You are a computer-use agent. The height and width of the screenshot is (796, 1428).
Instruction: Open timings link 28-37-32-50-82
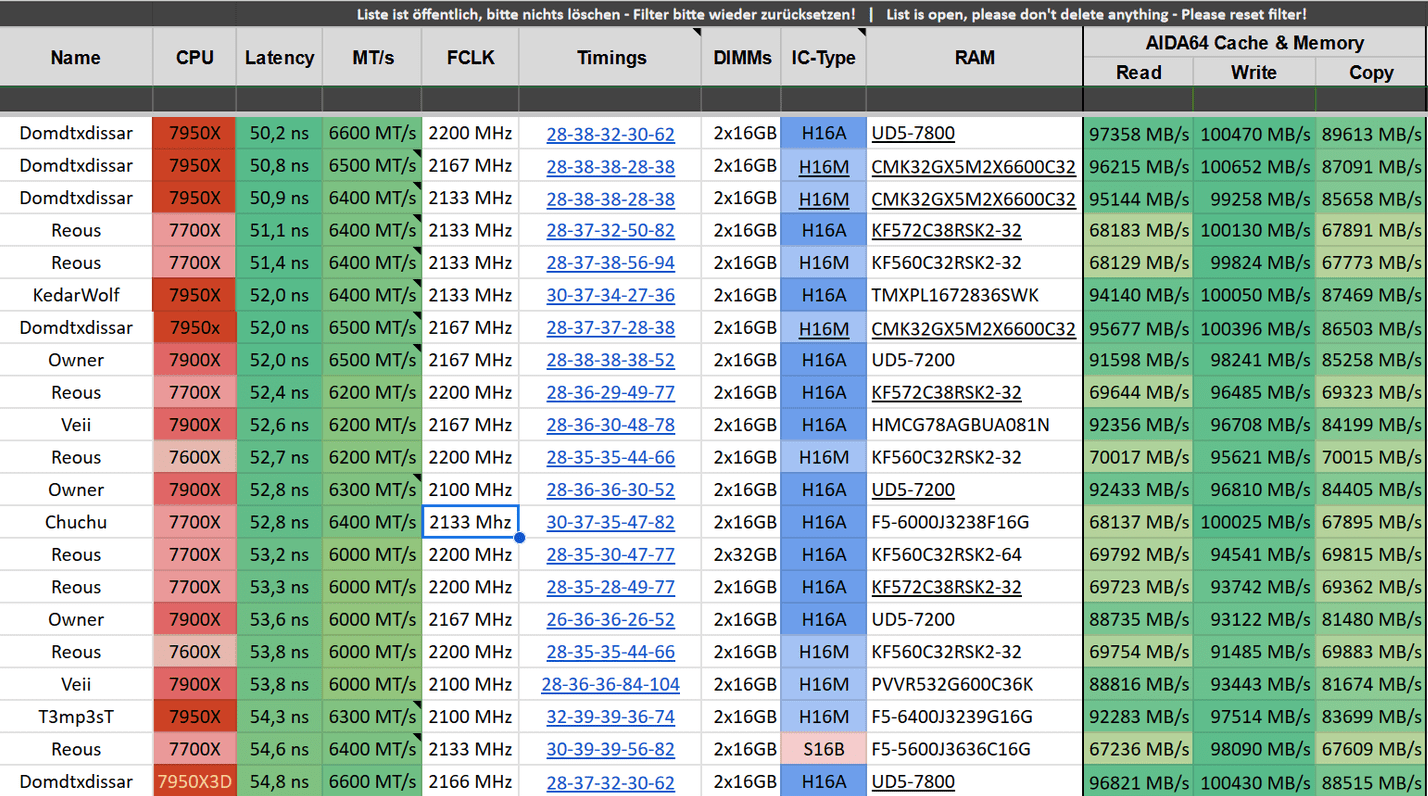pos(610,231)
